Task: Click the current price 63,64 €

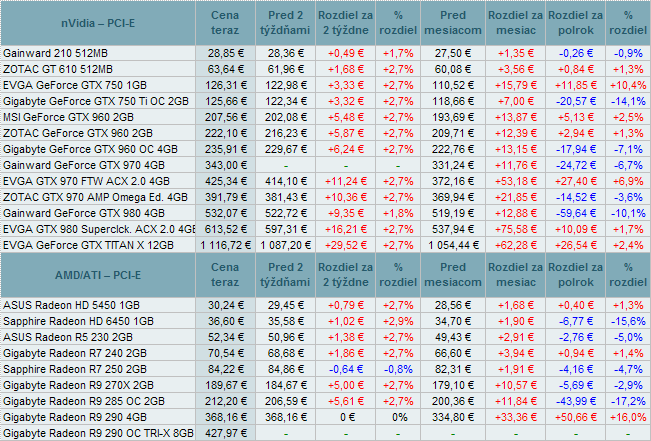Action: pos(226,69)
